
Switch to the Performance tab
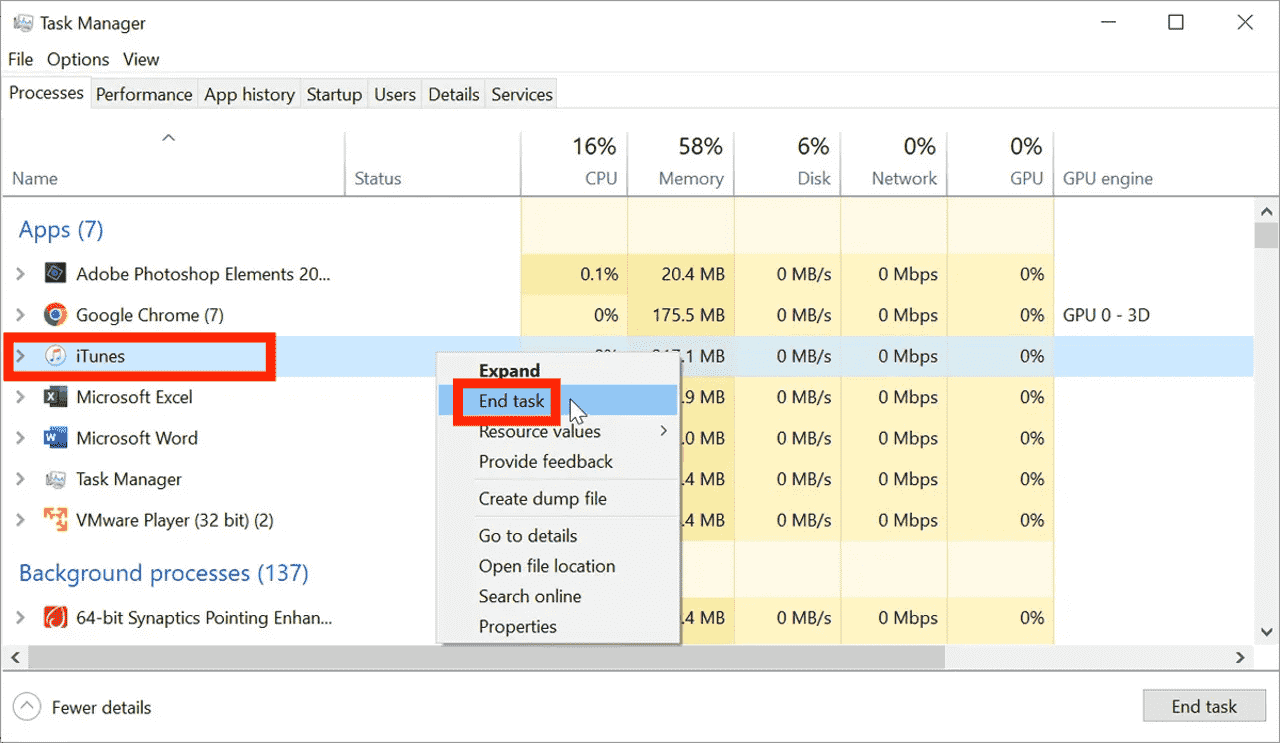pyautogui.click(x=144, y=94)
